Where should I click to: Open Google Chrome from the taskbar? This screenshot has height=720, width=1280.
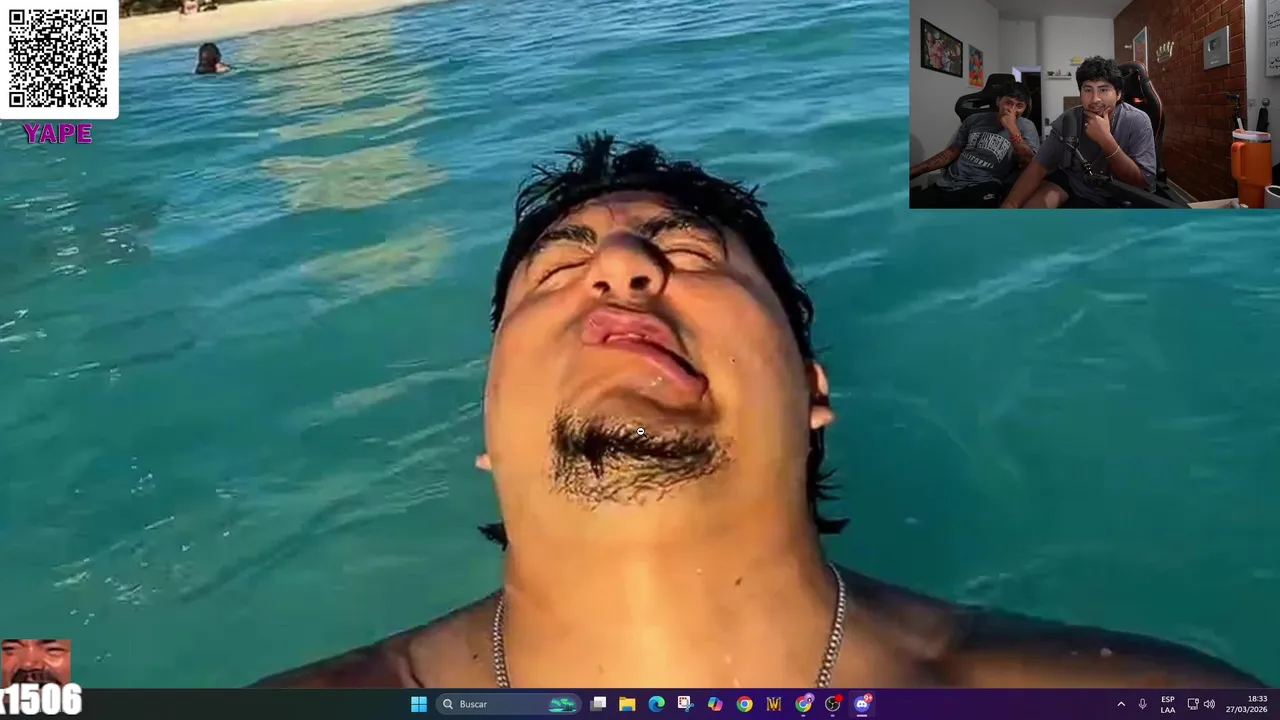(x=744, y=704)
